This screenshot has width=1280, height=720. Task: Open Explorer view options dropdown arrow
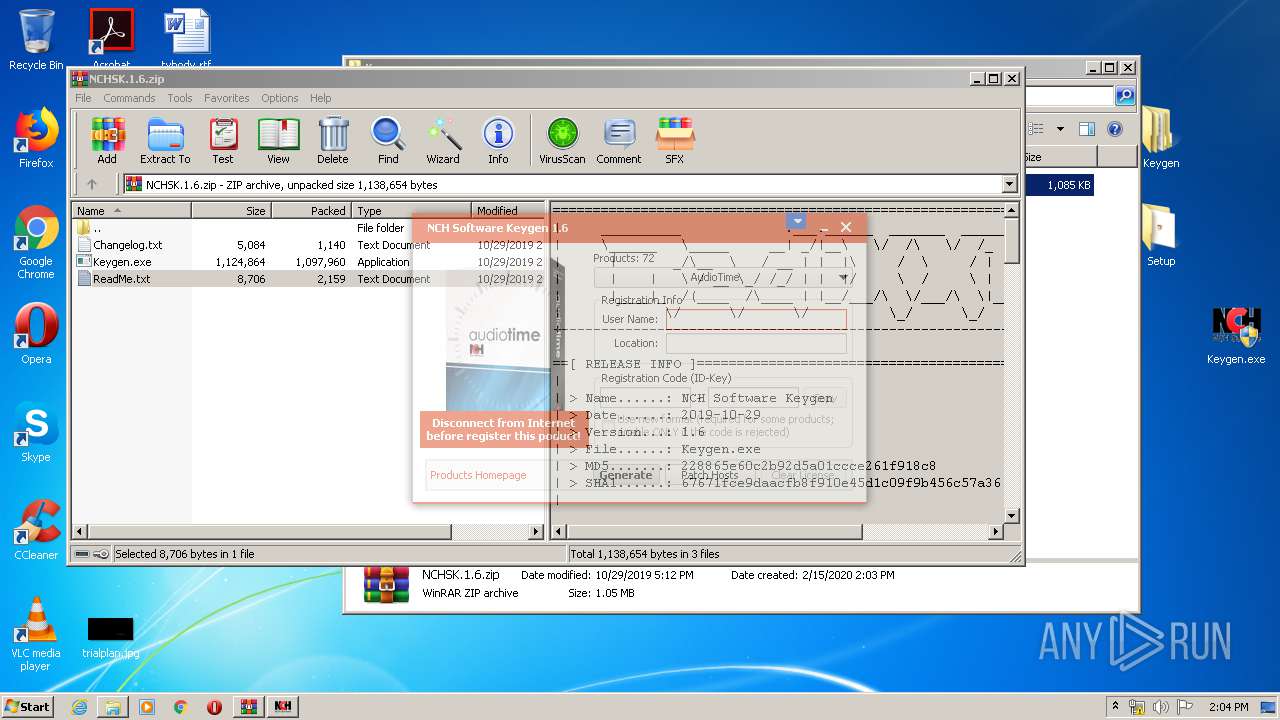(1060, 129)
